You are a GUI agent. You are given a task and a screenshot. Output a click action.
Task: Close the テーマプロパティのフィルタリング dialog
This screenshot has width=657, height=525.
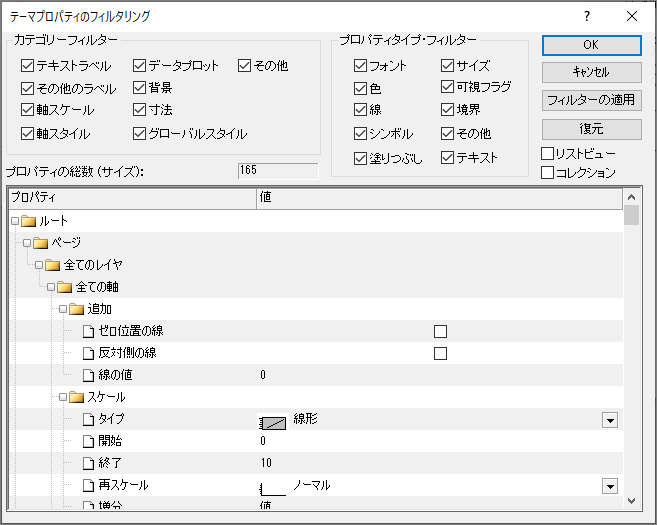click(632, 16)
